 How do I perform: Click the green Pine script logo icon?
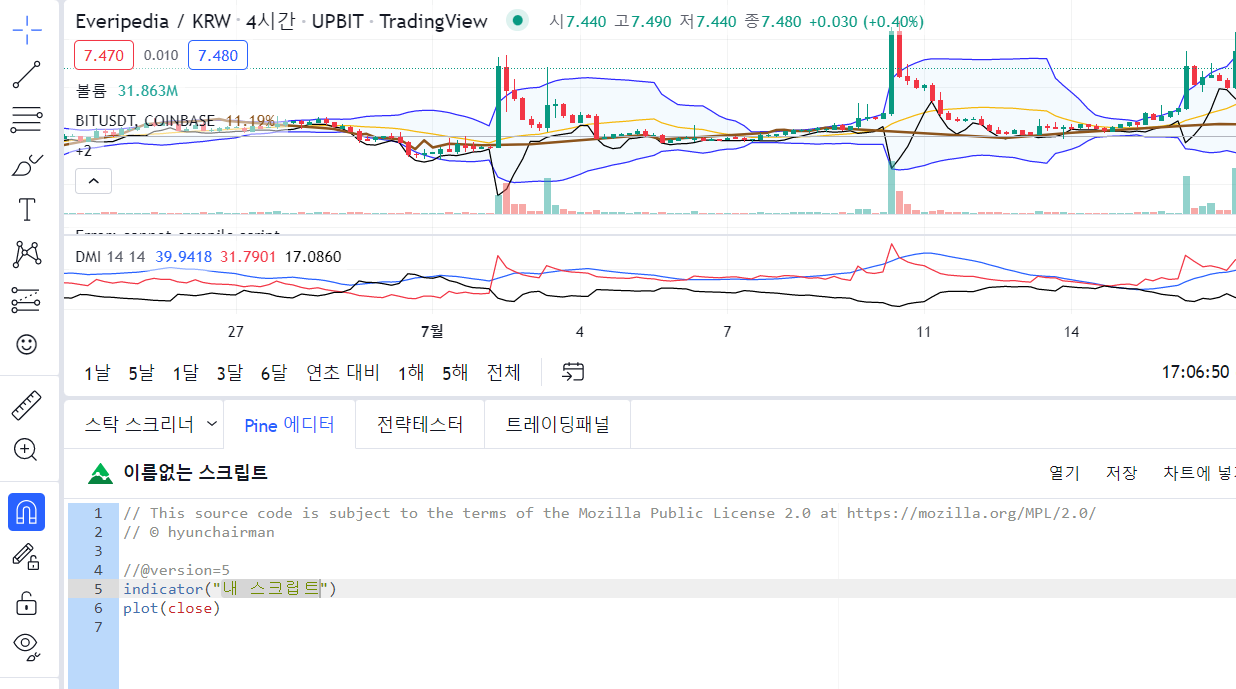tap(100, 474)
